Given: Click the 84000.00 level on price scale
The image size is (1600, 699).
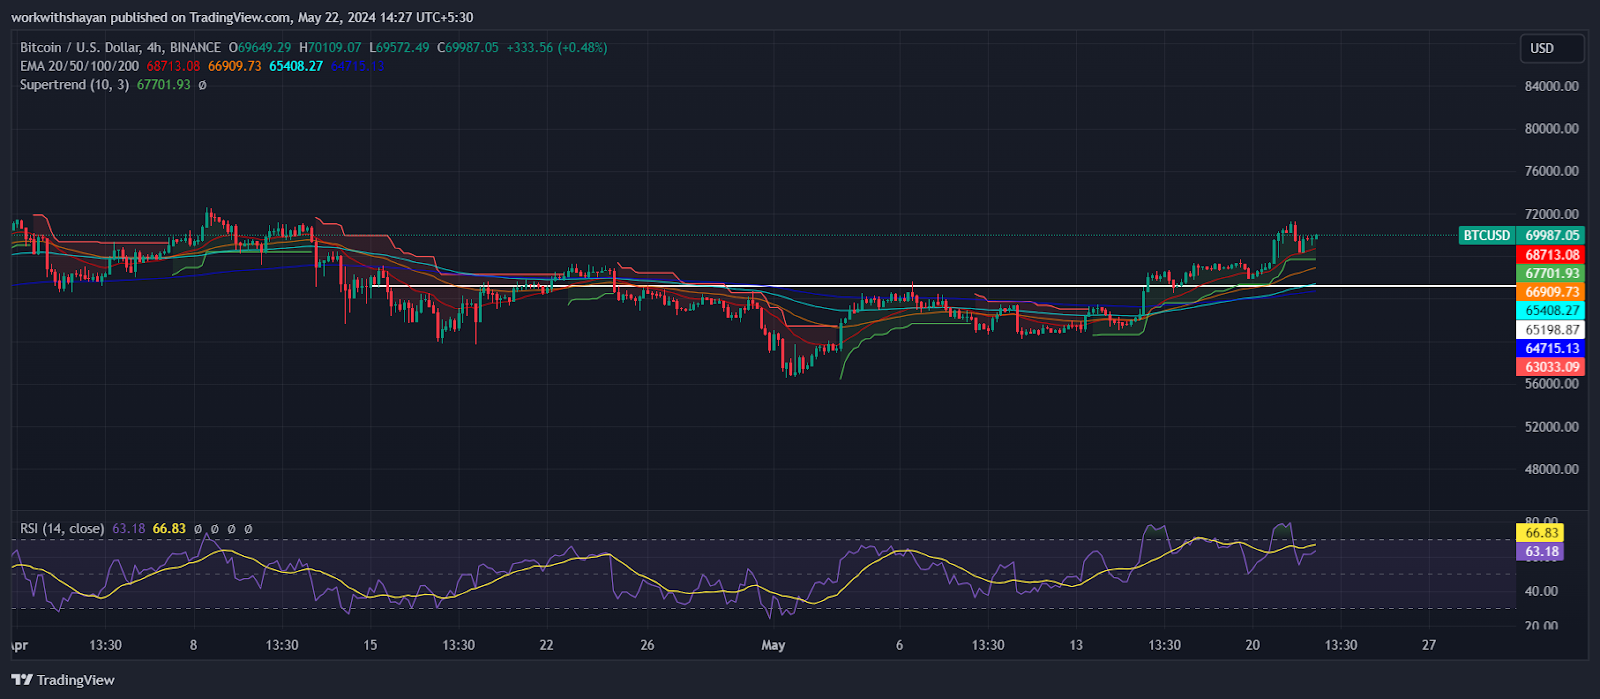Looking at the screenshot, I should [x=1551, y=86].
